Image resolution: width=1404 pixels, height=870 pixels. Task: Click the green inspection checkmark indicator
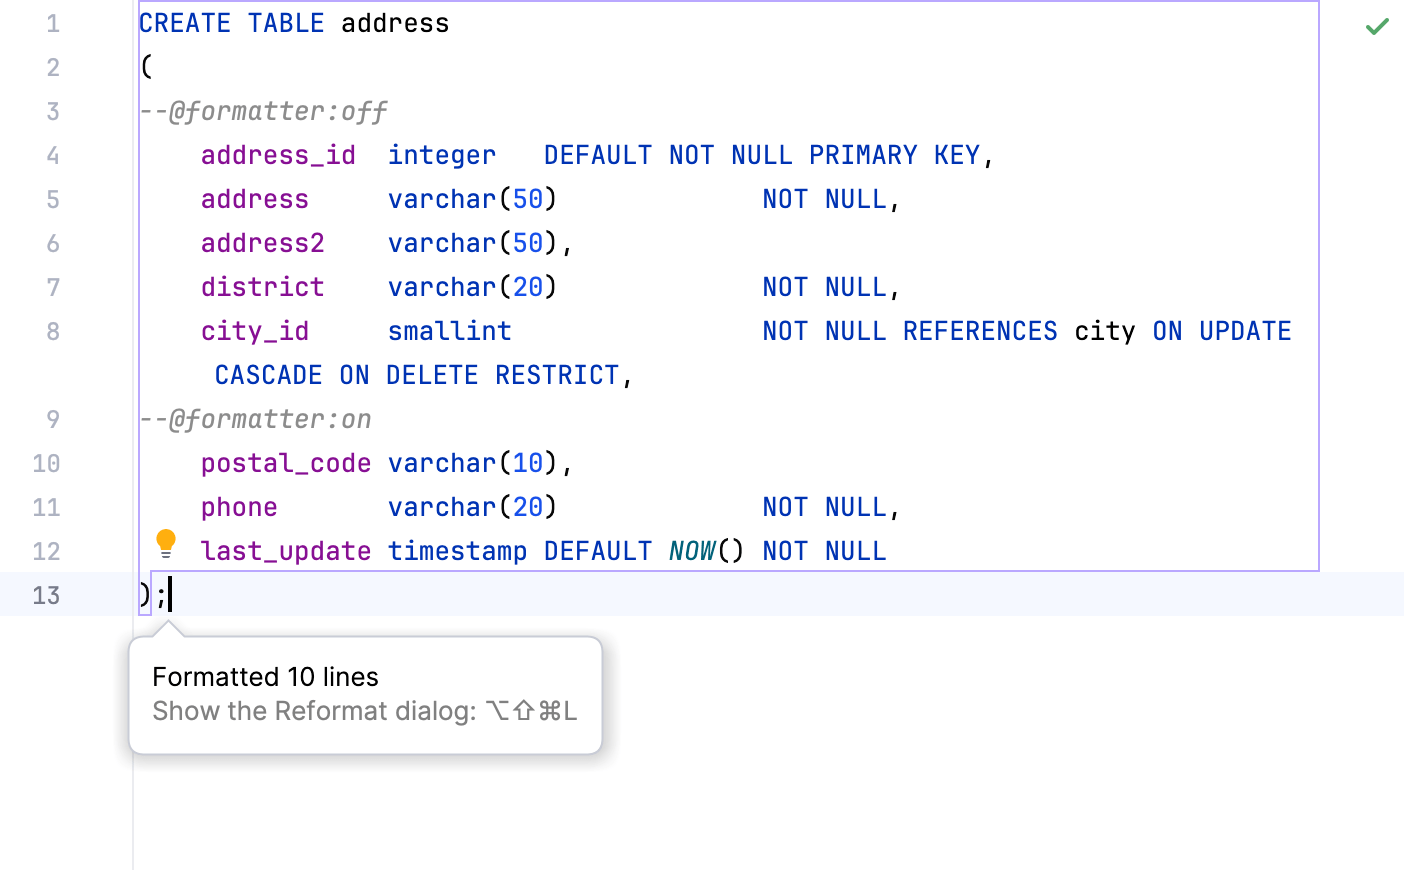(1377, 26)
